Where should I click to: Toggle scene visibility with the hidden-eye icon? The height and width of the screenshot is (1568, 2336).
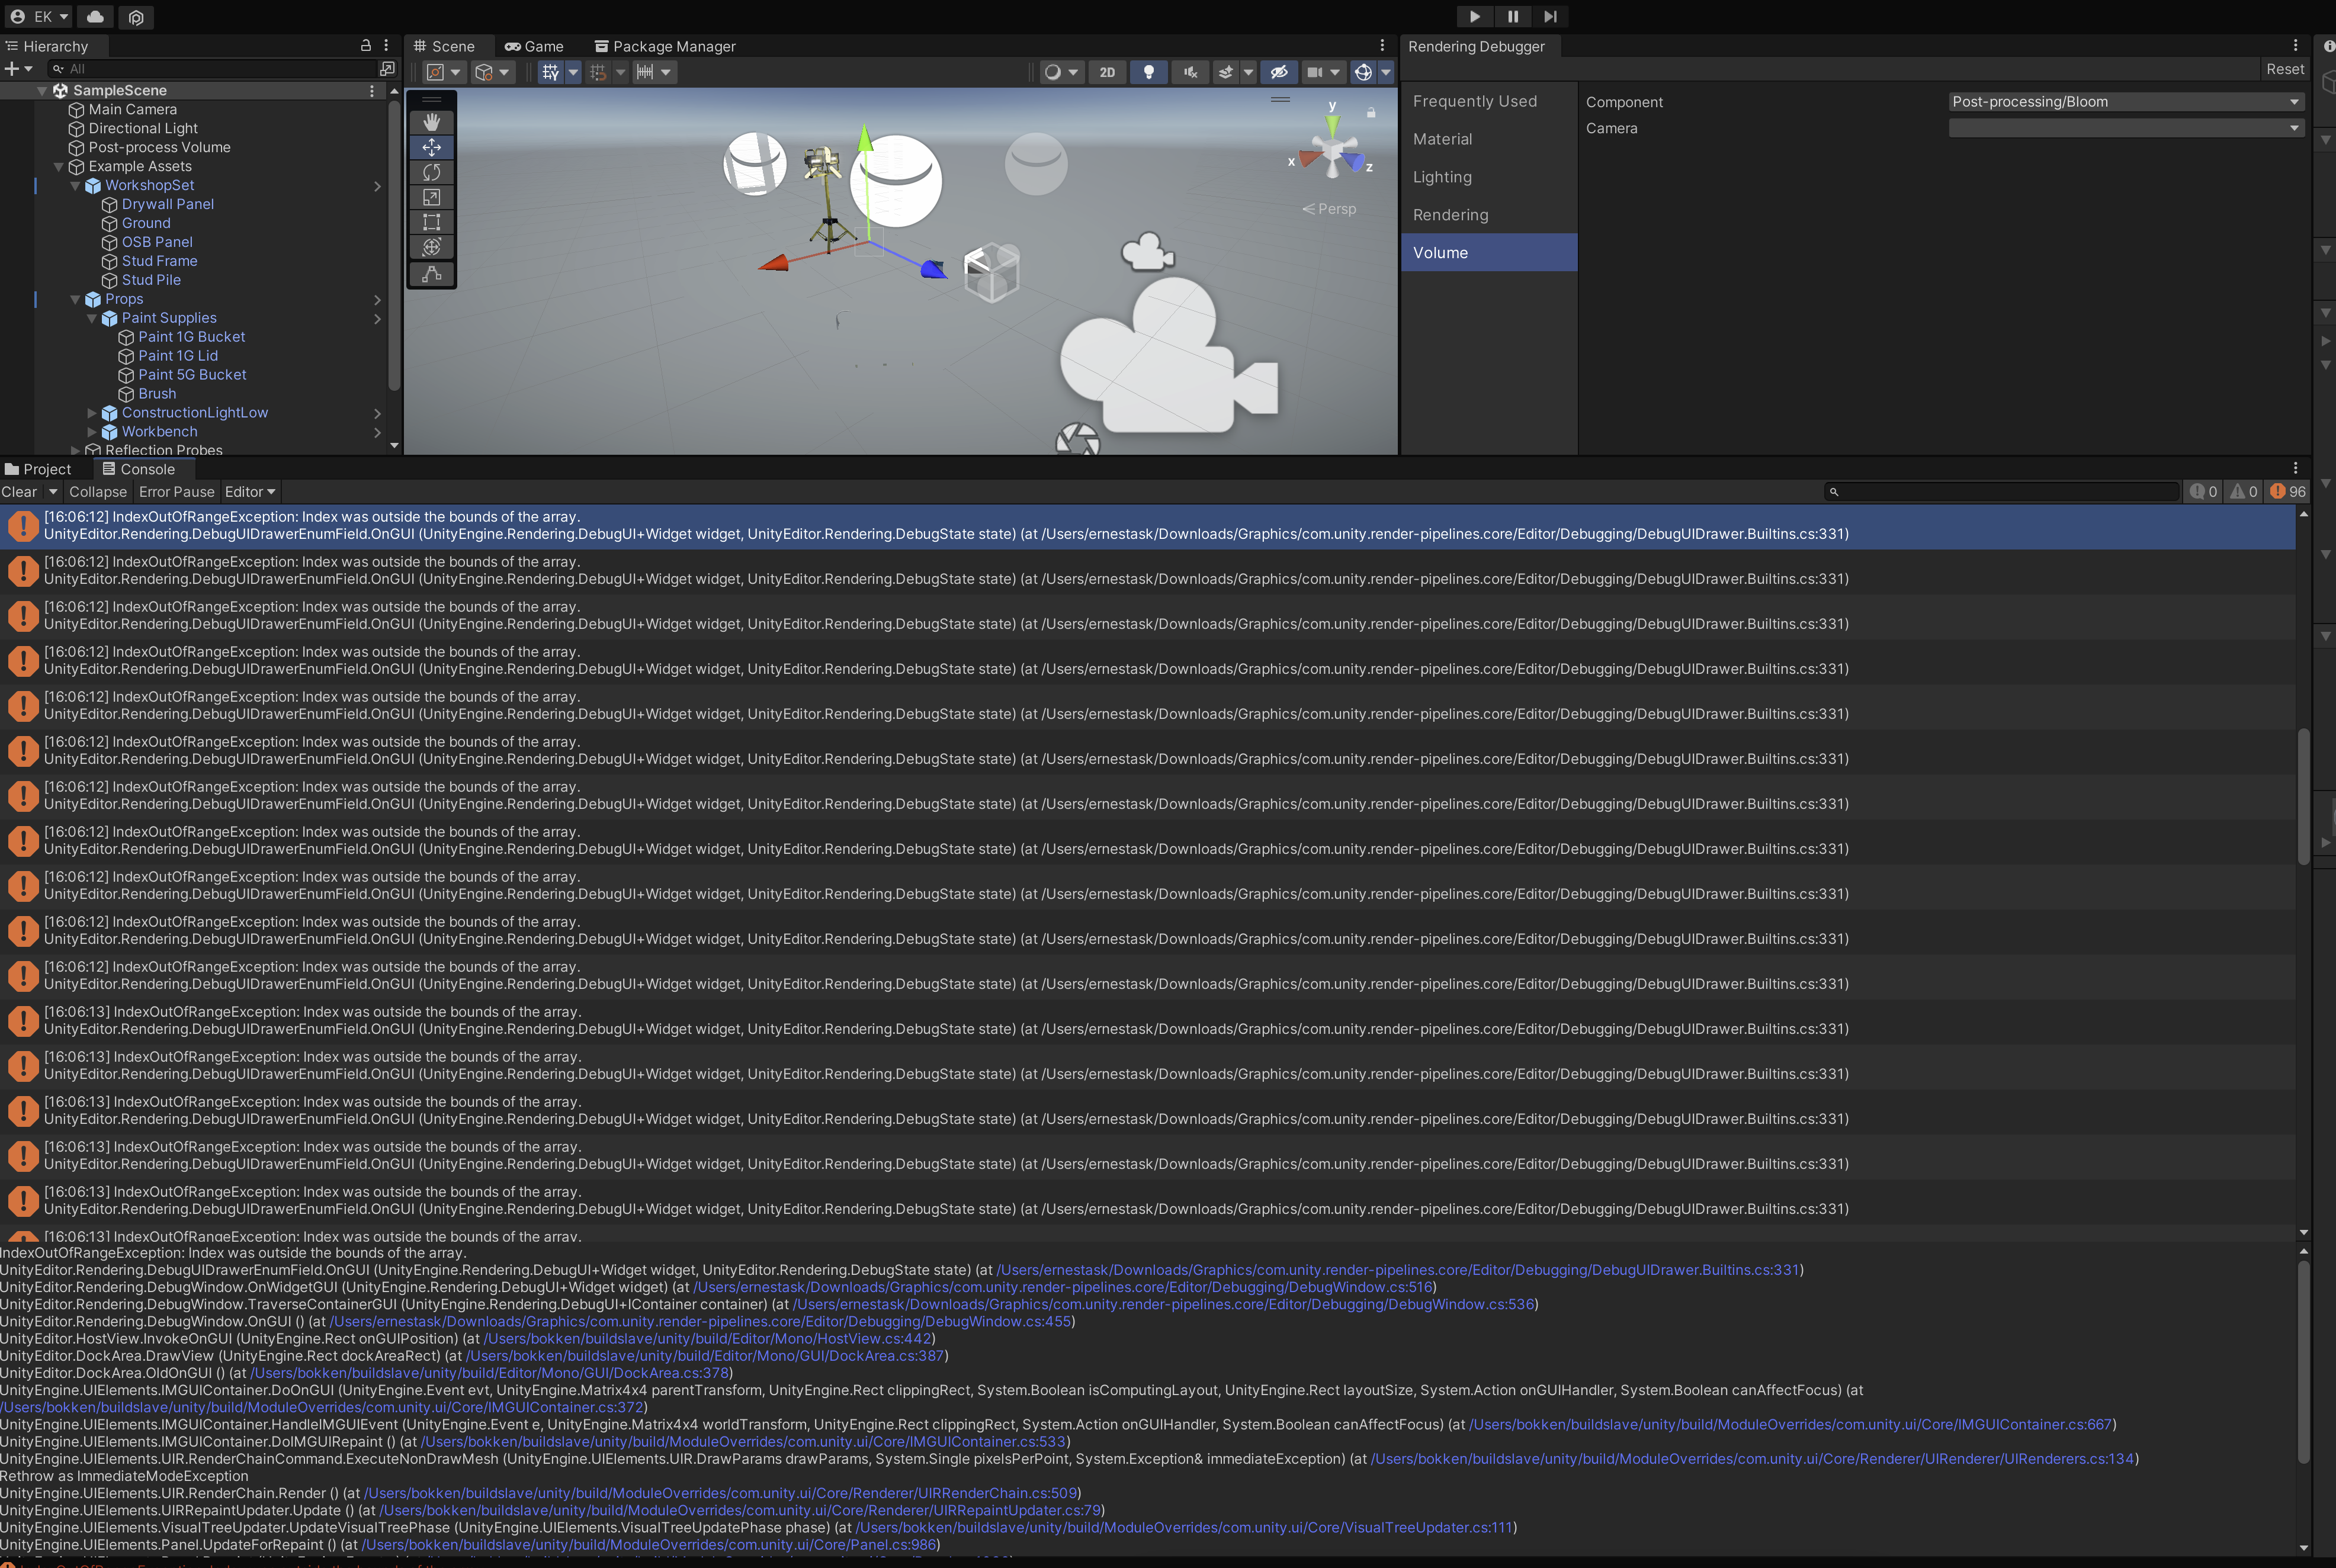[x=1278, y=72]
